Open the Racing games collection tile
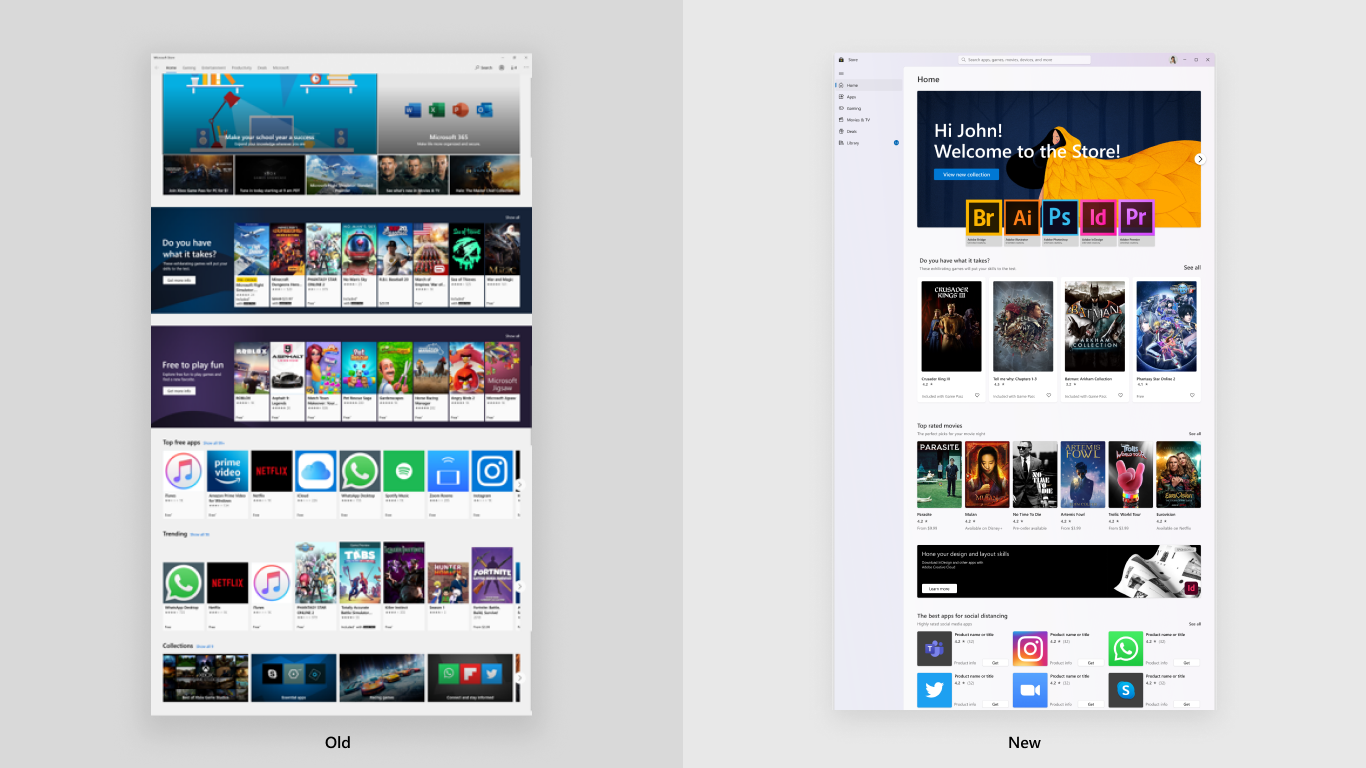 (x=382, y=677)
